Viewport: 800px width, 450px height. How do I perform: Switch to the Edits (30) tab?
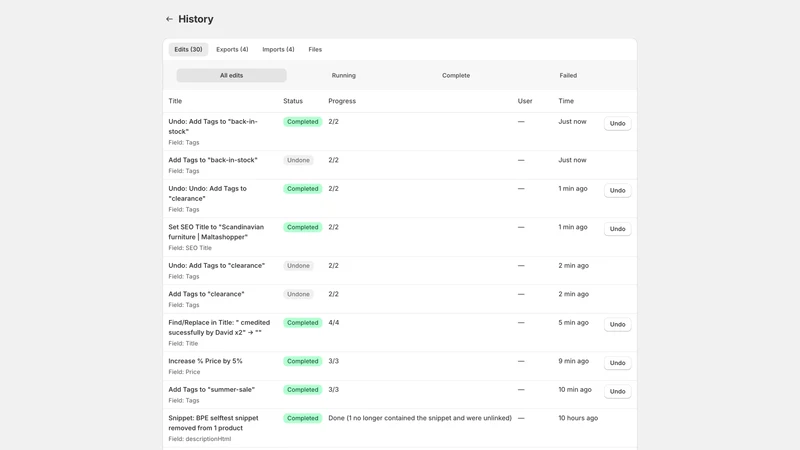pyautogui.click(x=188, y=49)
